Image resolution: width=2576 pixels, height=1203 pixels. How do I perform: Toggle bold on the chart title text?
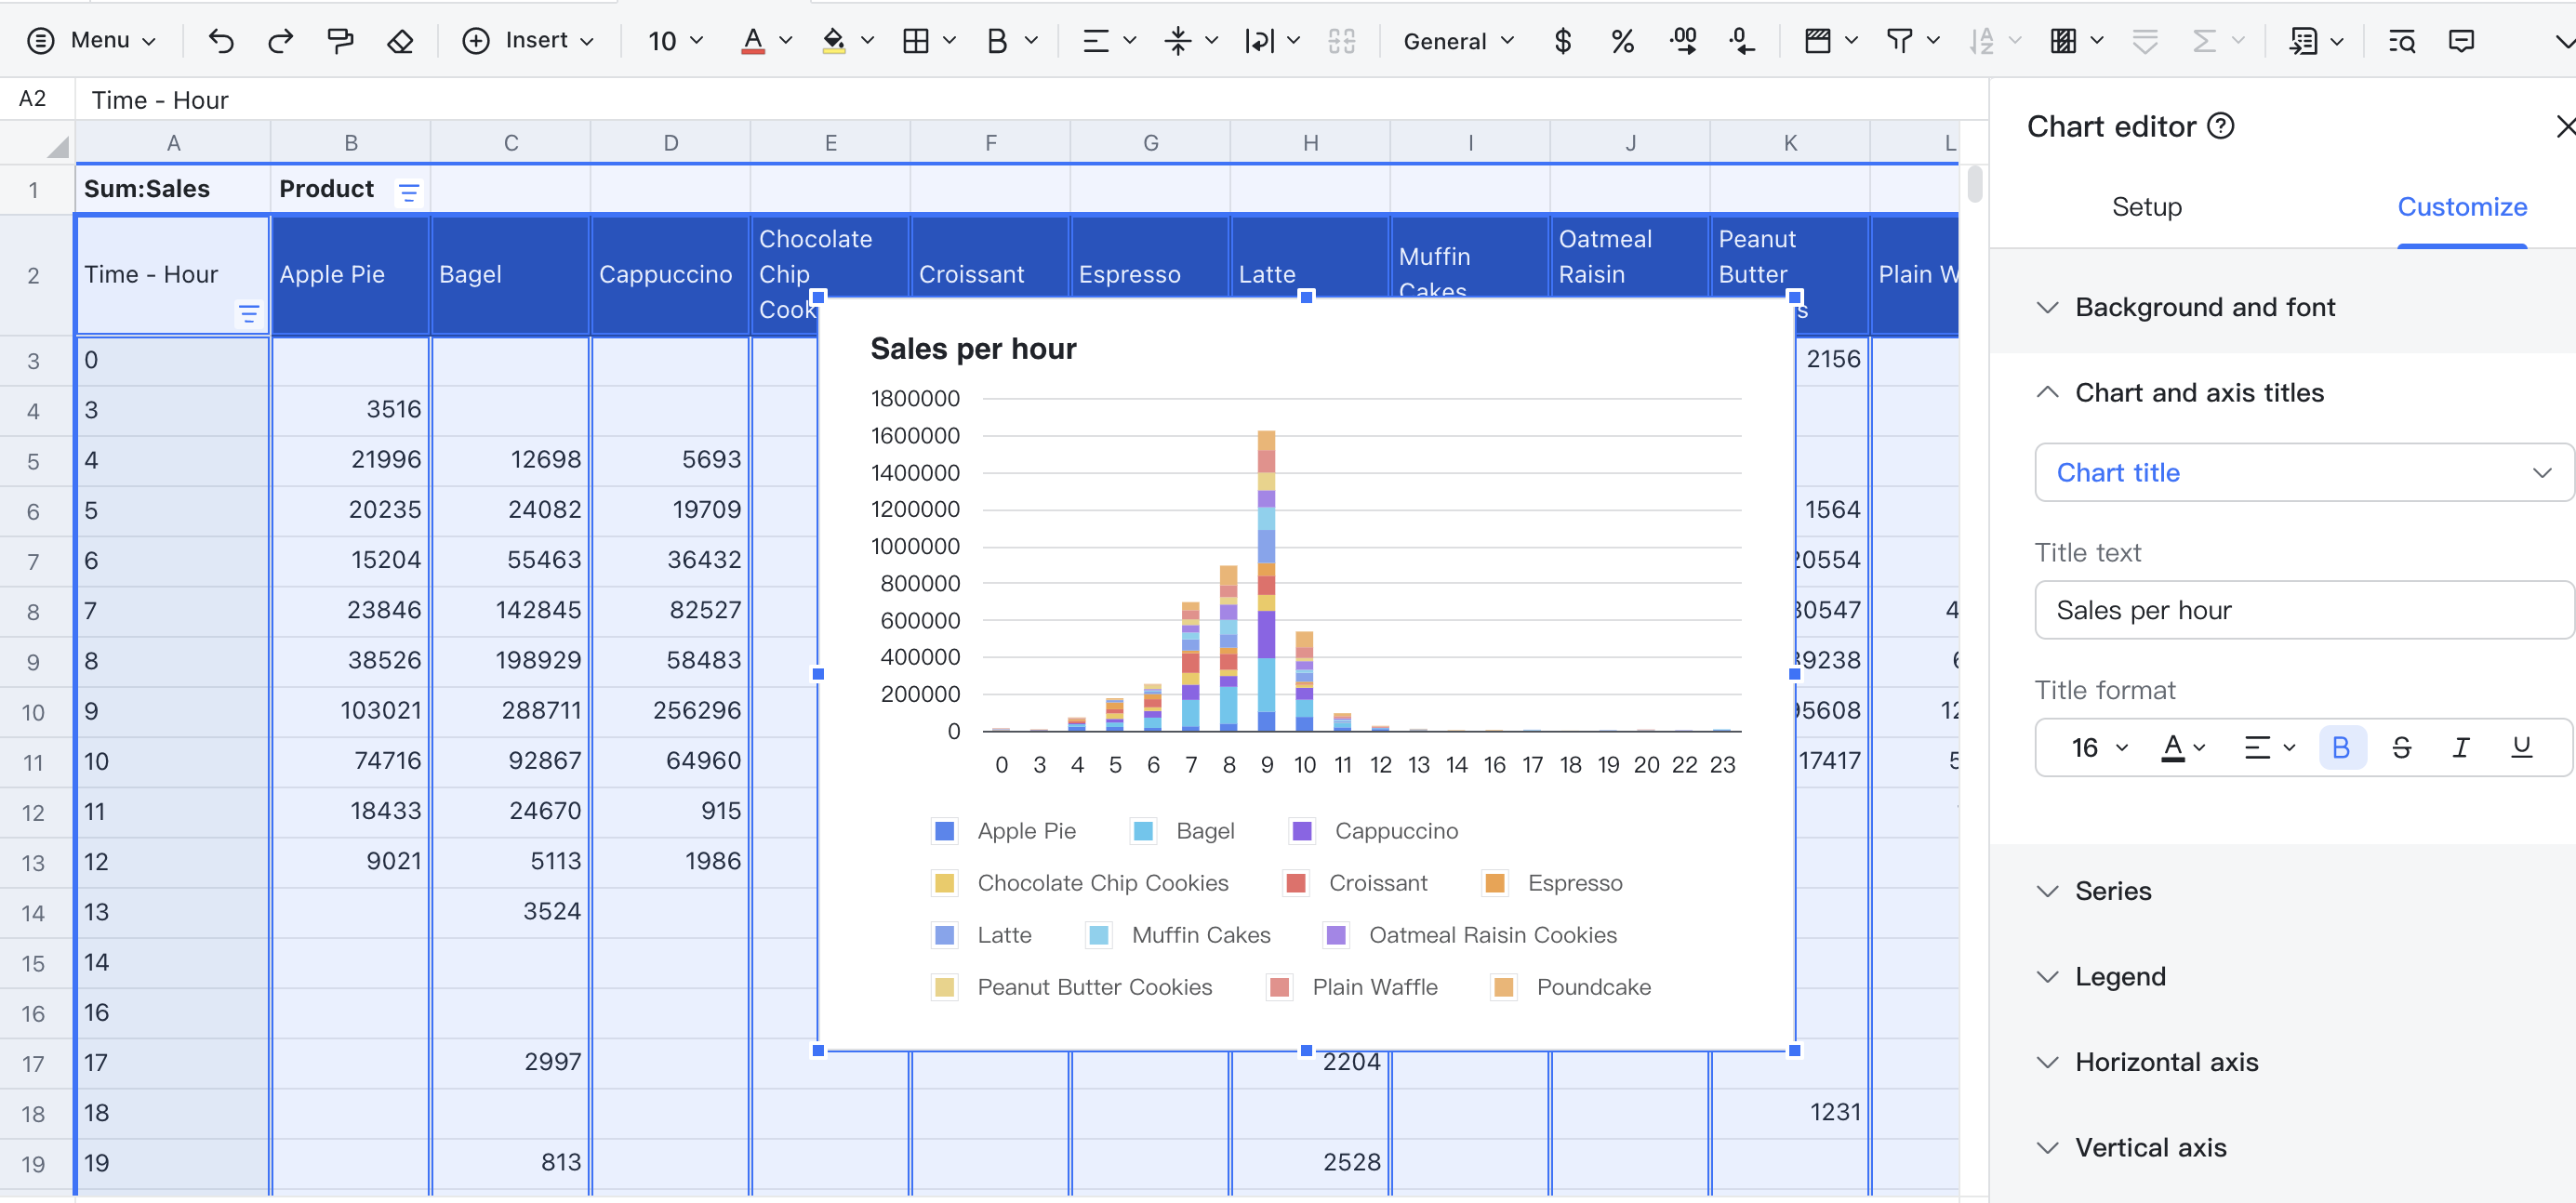pyautogui.click(x=2341, y=747)
